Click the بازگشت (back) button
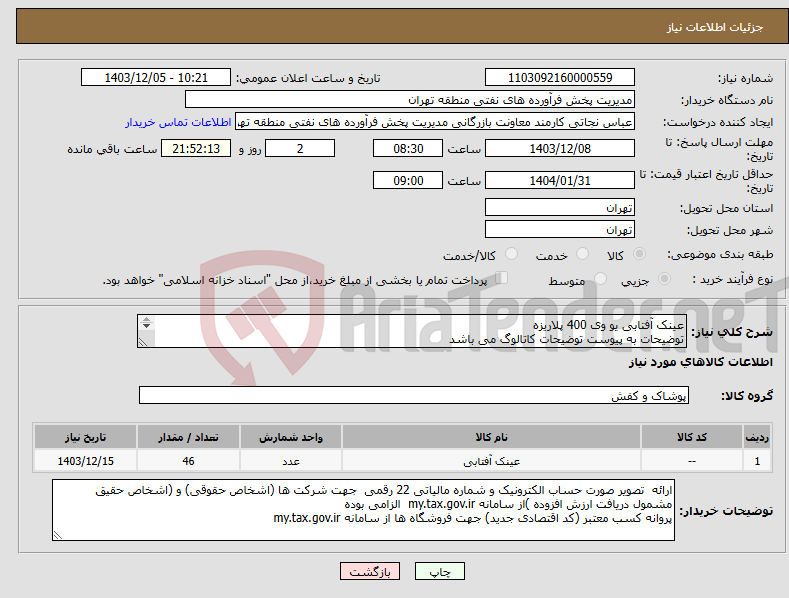789x598 pixels. 370,571
